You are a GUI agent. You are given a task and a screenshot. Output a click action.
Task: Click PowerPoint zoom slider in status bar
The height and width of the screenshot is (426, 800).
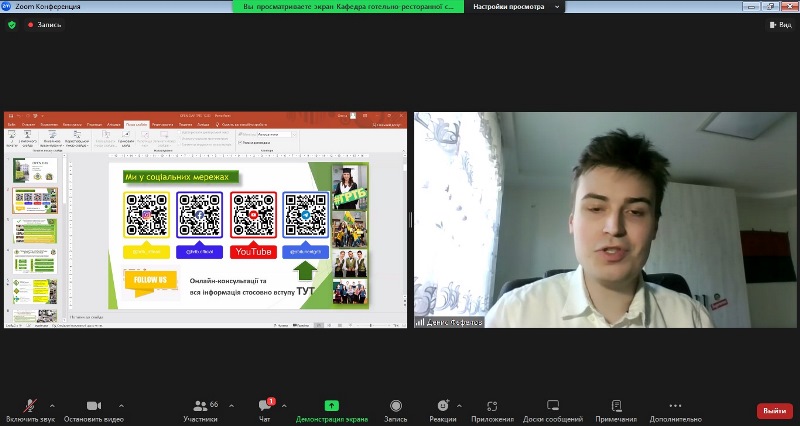tap(370, 325)
